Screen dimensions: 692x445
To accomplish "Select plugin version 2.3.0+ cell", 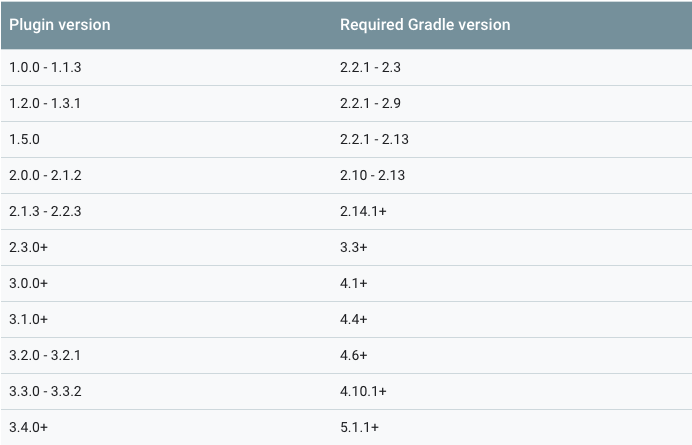I will click(x=28, y=247).
